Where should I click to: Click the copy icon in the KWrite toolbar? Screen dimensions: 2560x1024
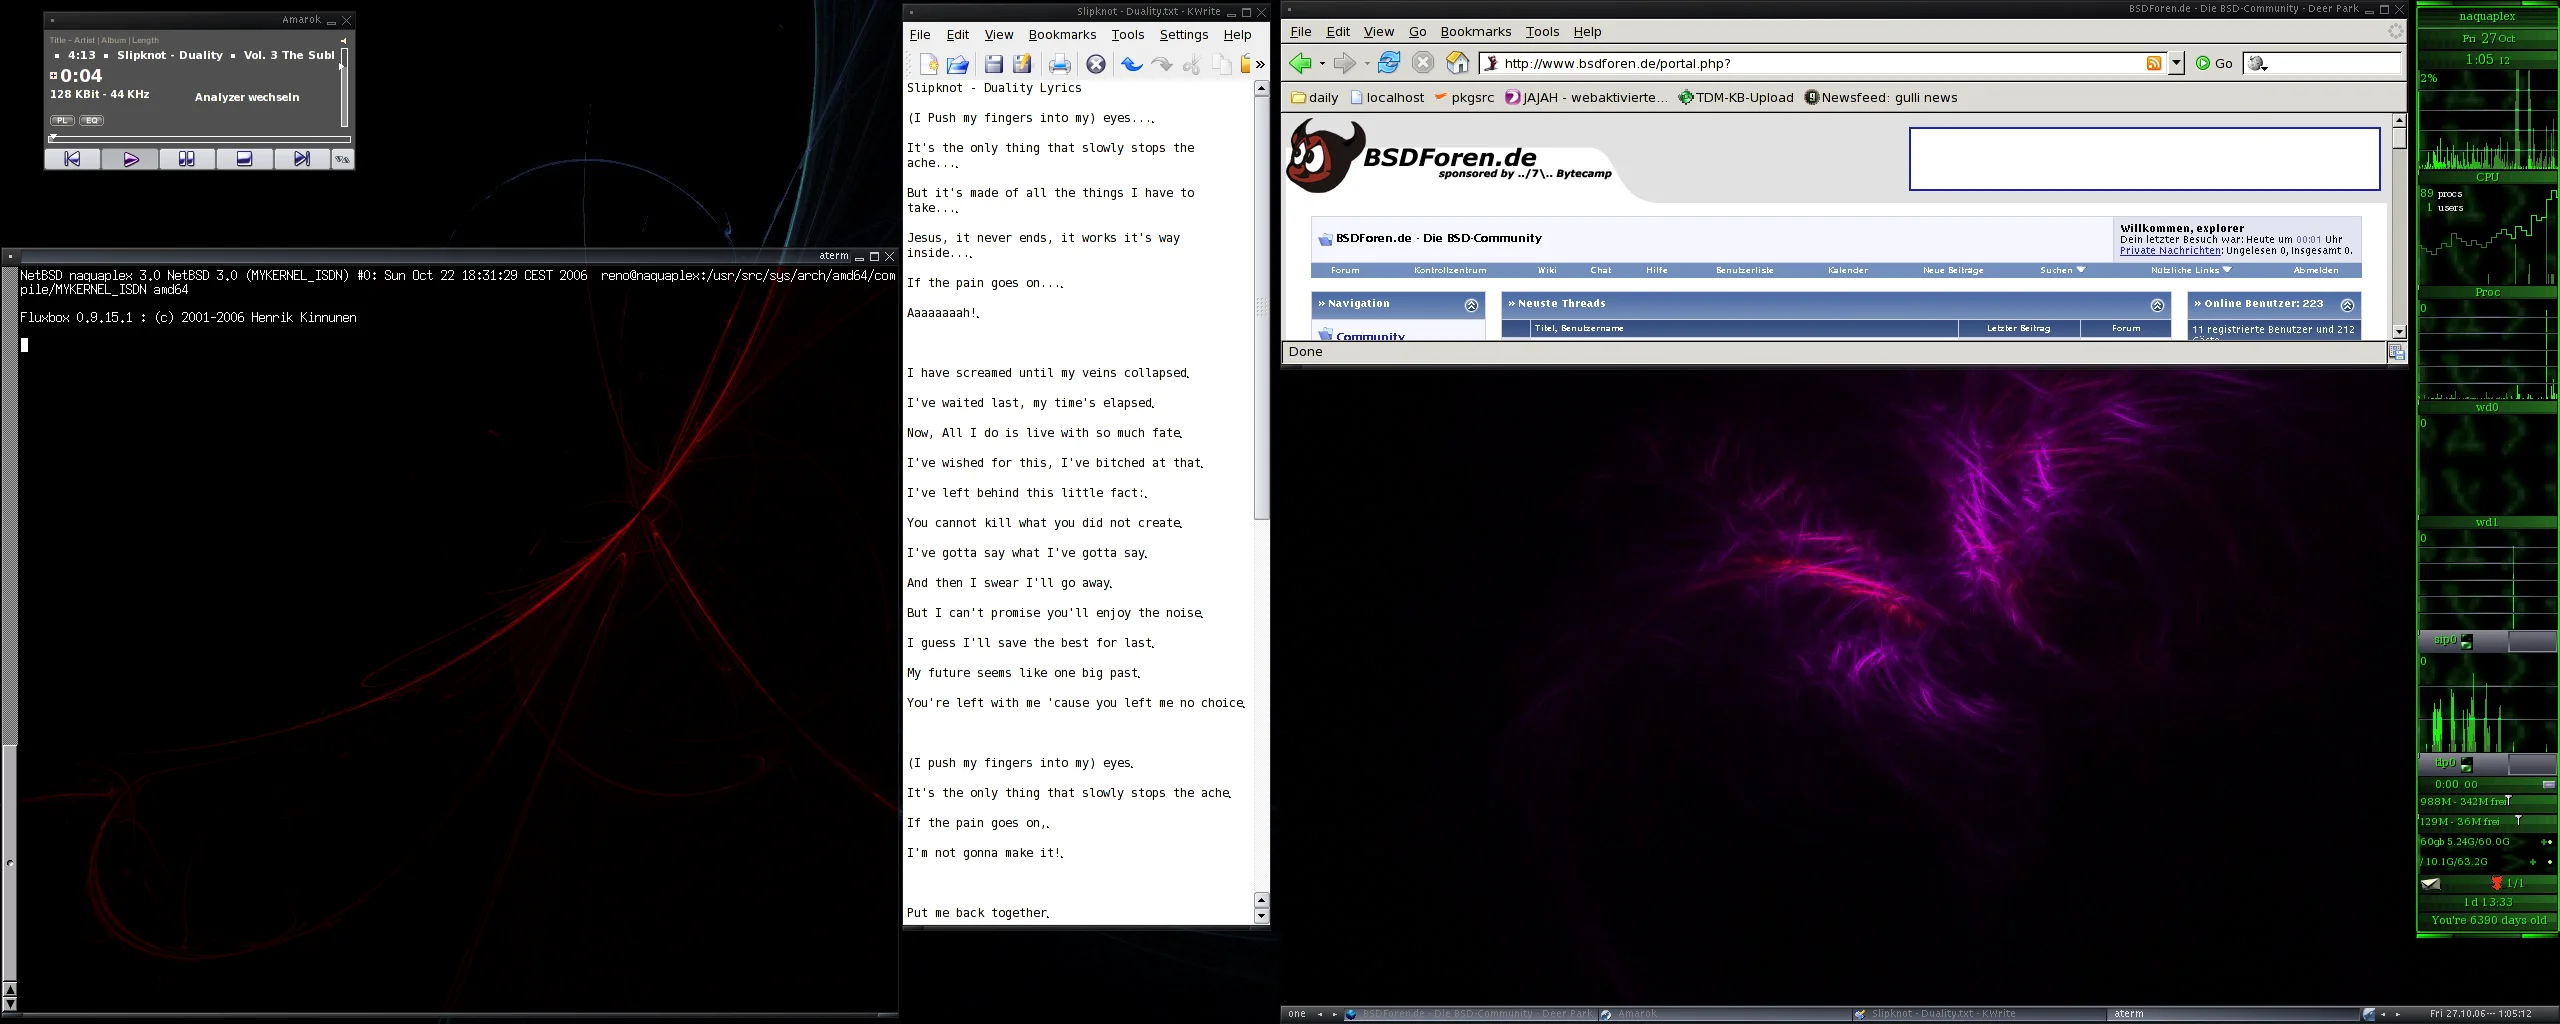1221,64
